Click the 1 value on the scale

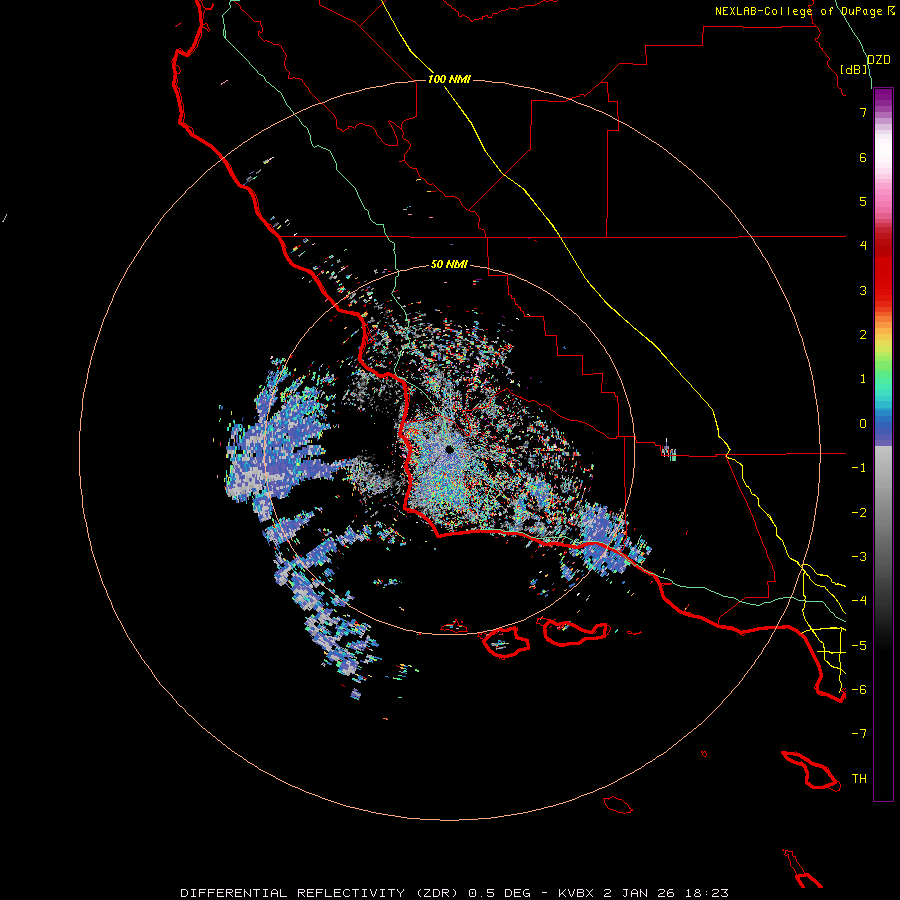pos(863,379)
